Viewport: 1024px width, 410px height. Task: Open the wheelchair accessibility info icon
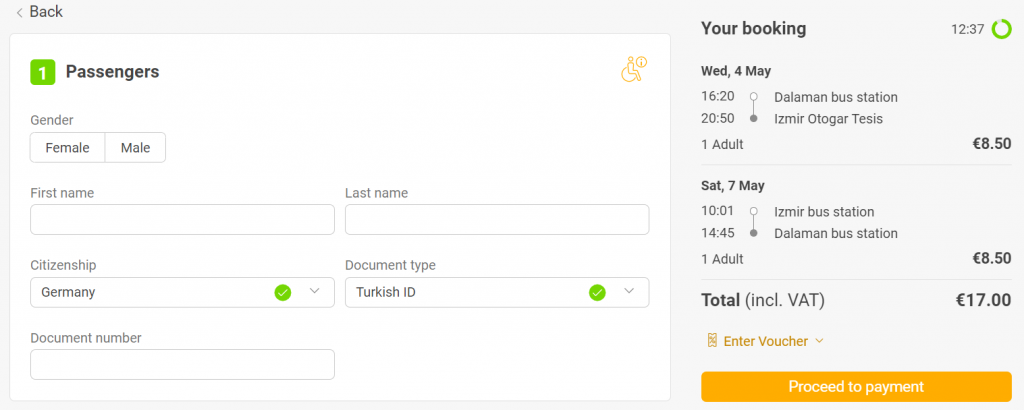(x=633, y=69)
